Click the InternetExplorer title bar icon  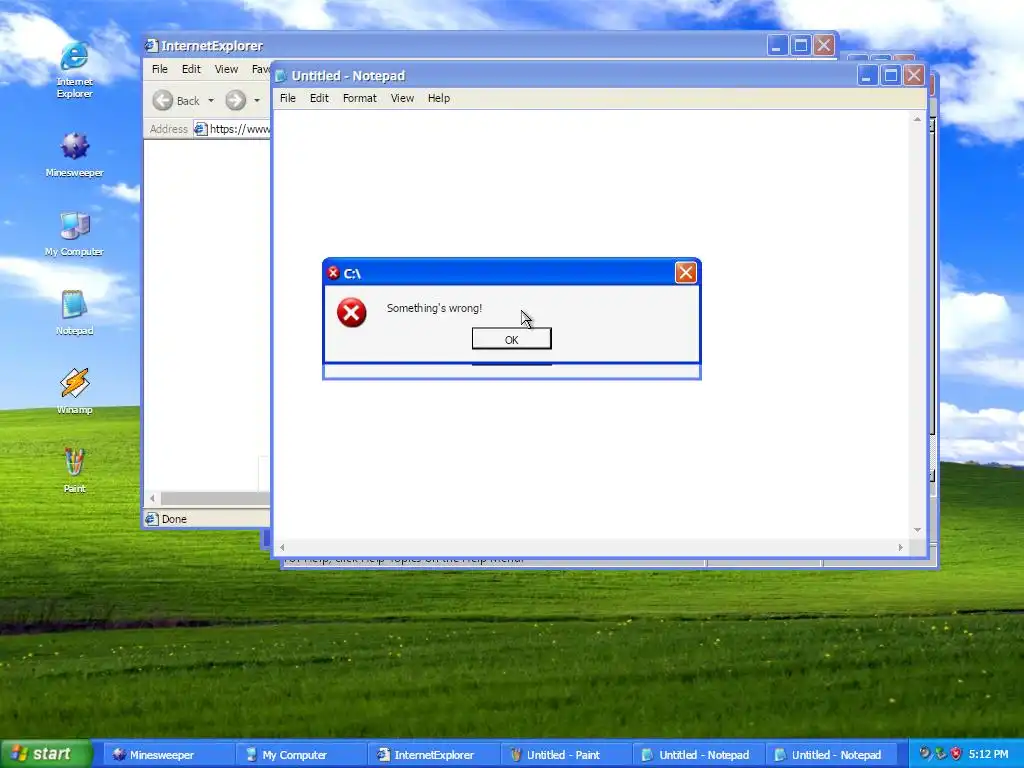152,46
